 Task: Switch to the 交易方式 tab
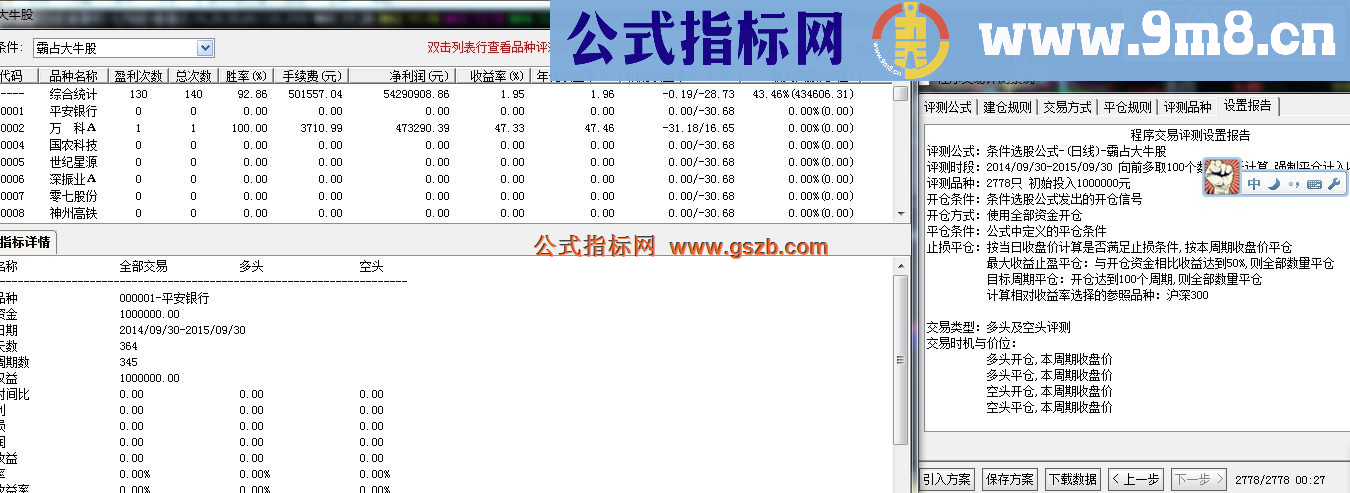pos(1067,107)
